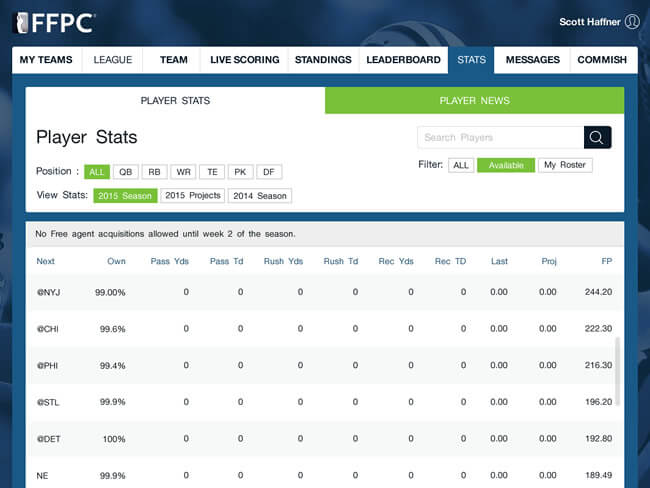Filter players by TE position
The height and width of the screenshot is (488, 650).
click(x=212, y=172)
